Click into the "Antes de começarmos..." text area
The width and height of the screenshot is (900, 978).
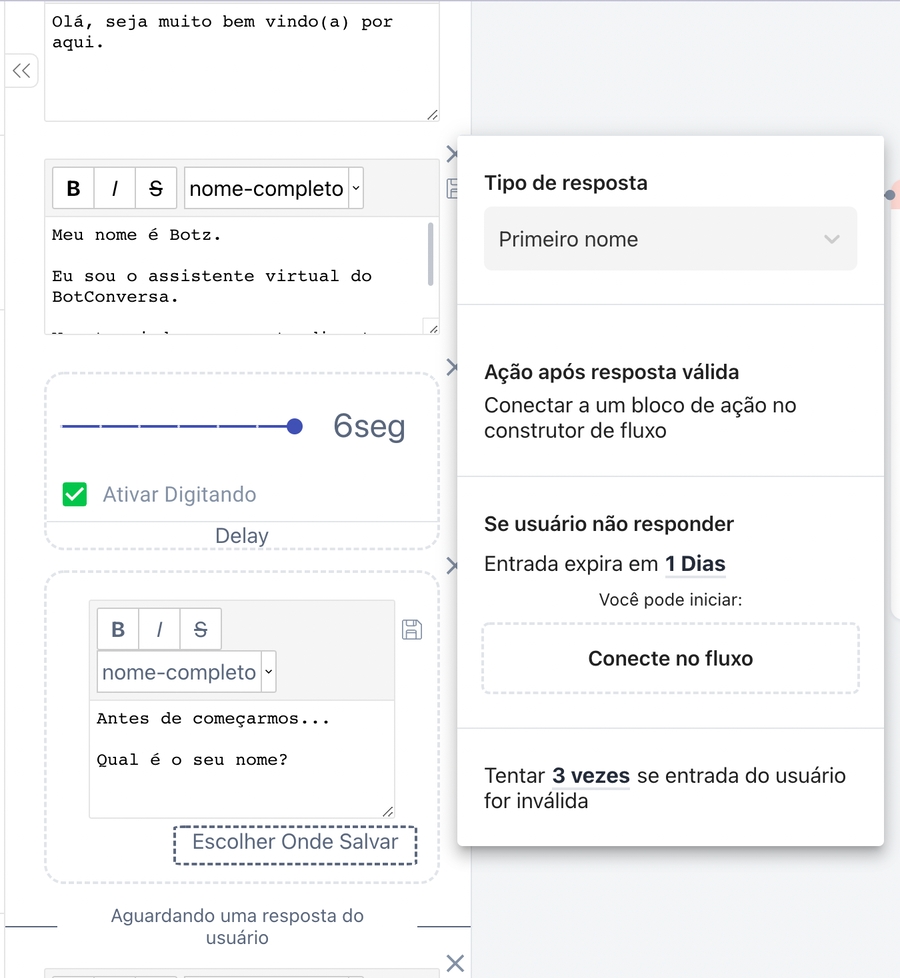tap(241, 759)
